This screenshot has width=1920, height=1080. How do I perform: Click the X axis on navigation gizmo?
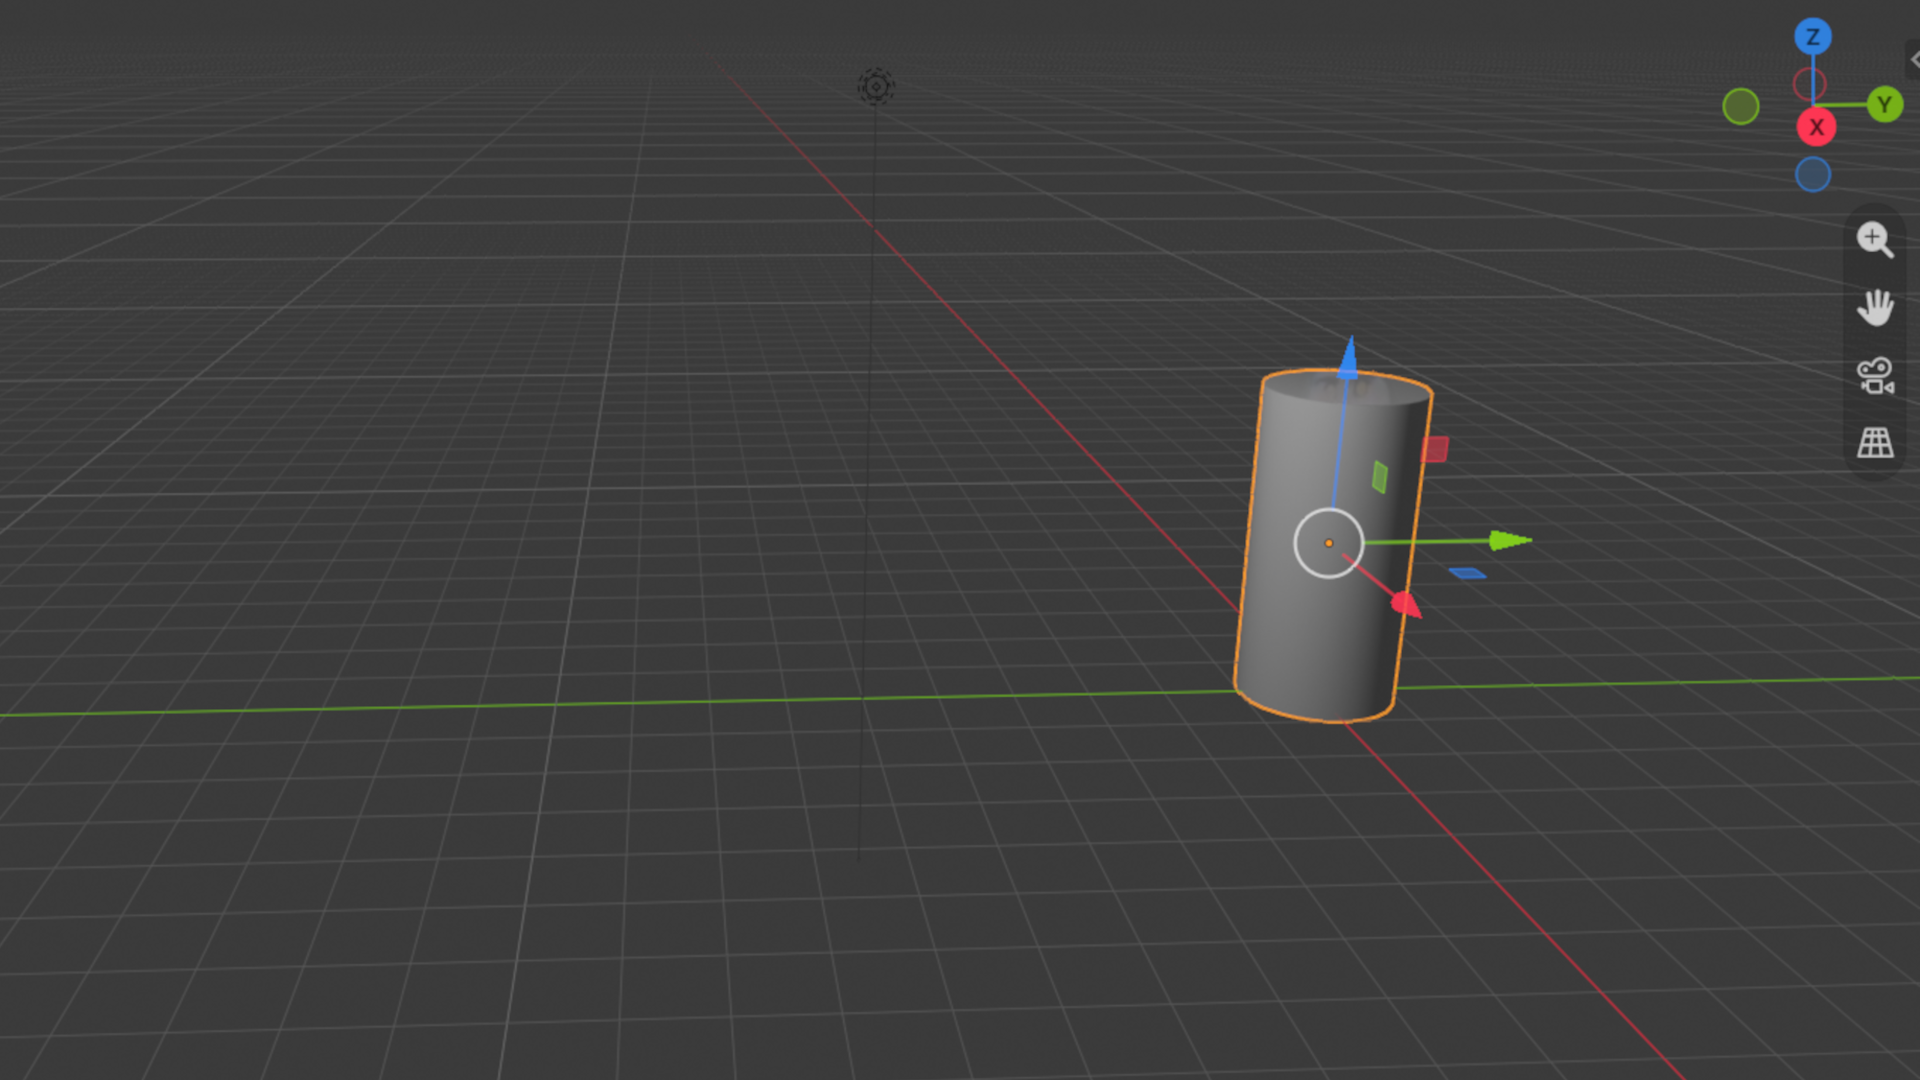point(1816,127)
